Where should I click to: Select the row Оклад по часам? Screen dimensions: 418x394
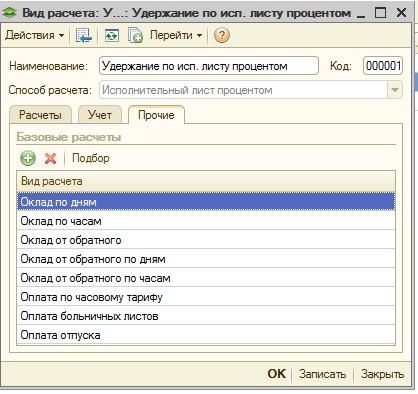(206, 221)
